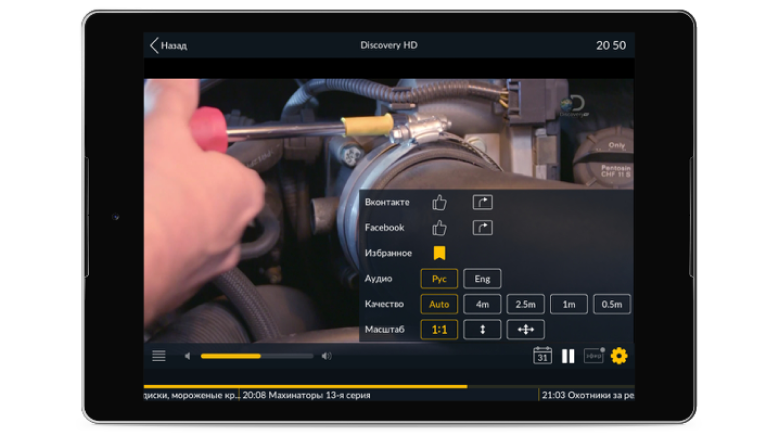
Task: Click the loud speaker icon
Action: tap(326, 356)
